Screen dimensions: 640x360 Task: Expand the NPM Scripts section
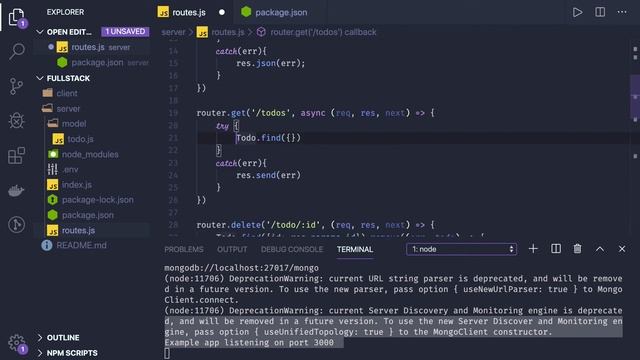(40, 353)
